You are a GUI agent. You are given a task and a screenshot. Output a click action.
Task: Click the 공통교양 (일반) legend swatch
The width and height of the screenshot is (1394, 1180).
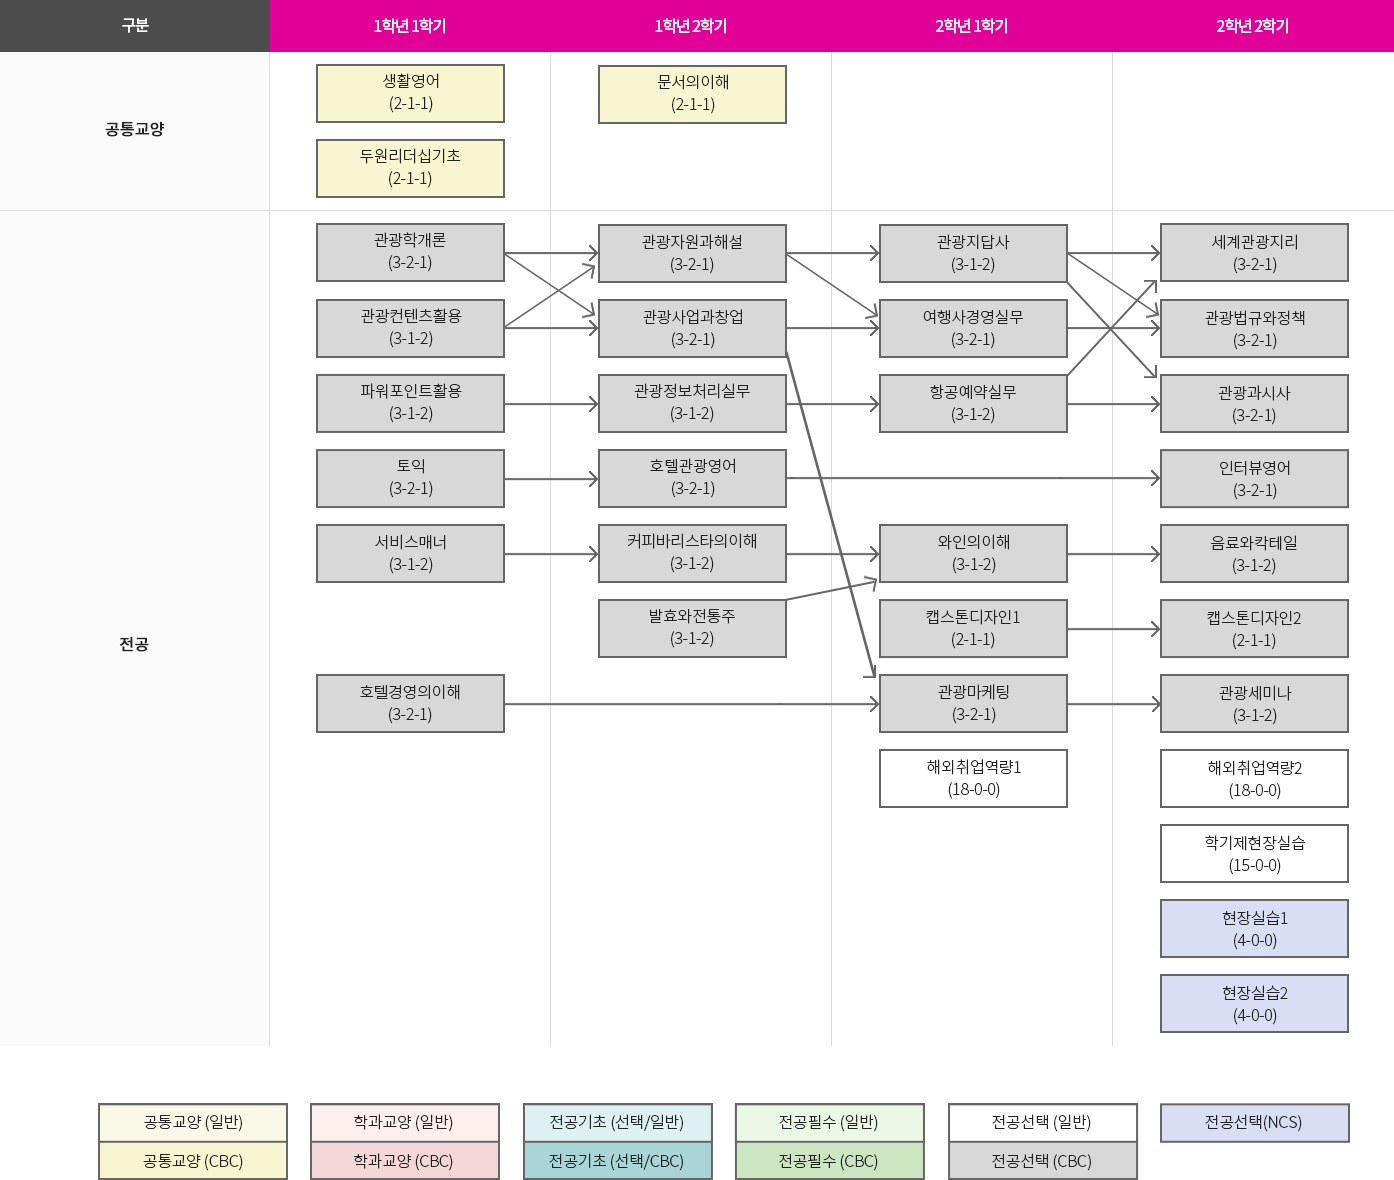pos(193,1122)
